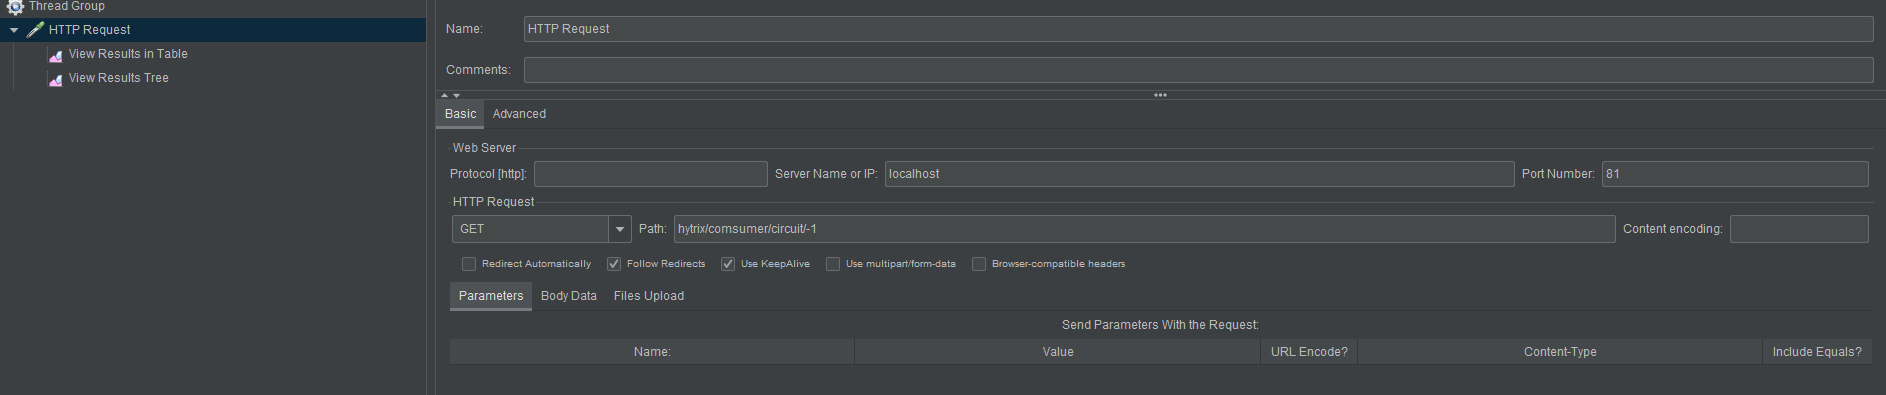Select Thread Group in the test plan tree
Viewport: 1886px width, 395px height.
coord(66,6)
